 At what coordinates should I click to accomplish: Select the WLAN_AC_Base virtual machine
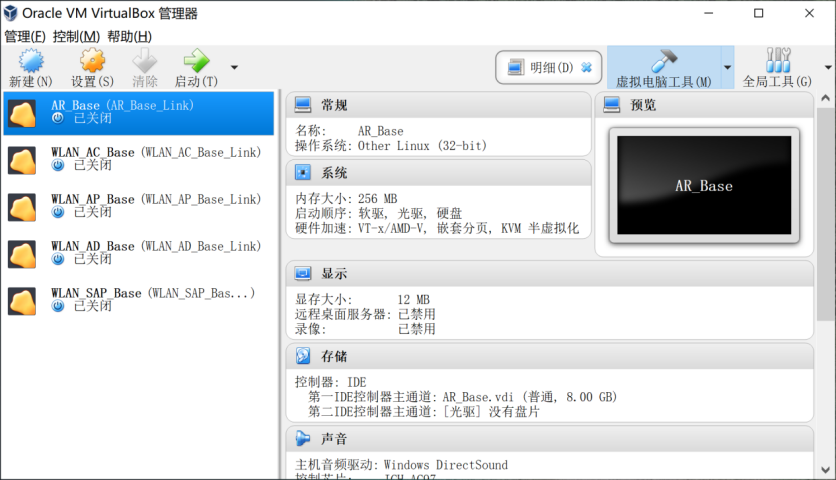[139, 160]
